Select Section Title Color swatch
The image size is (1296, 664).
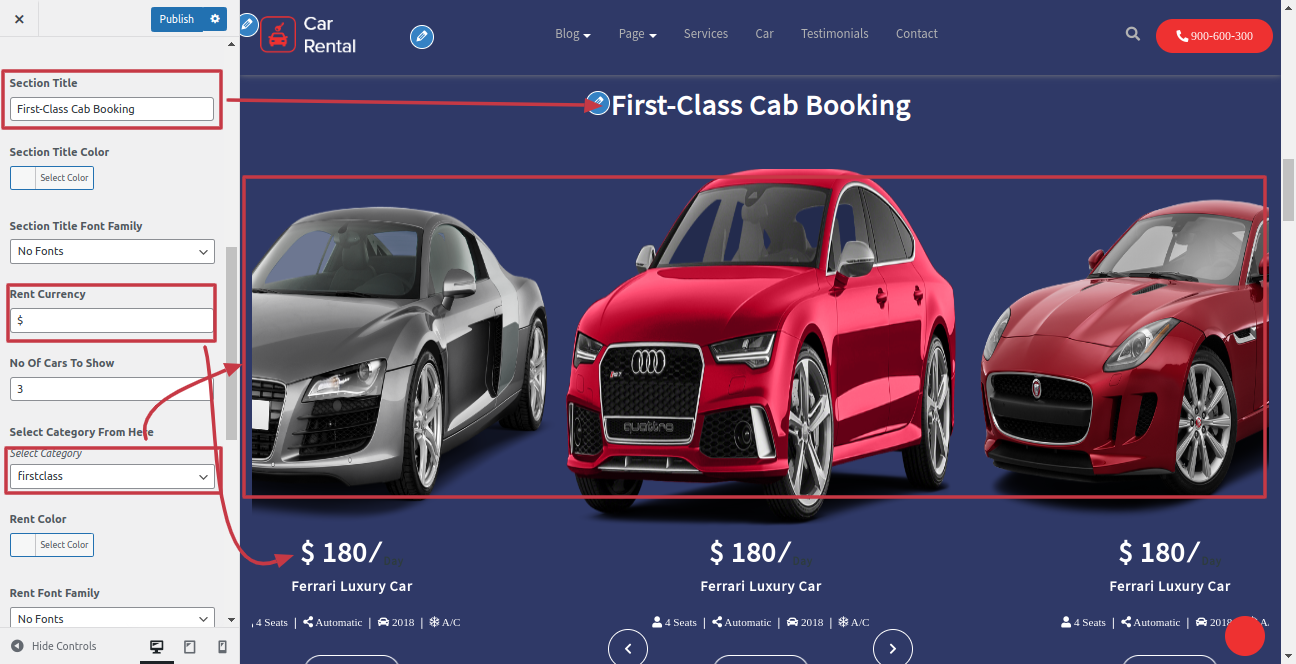(x=52, y=178)
